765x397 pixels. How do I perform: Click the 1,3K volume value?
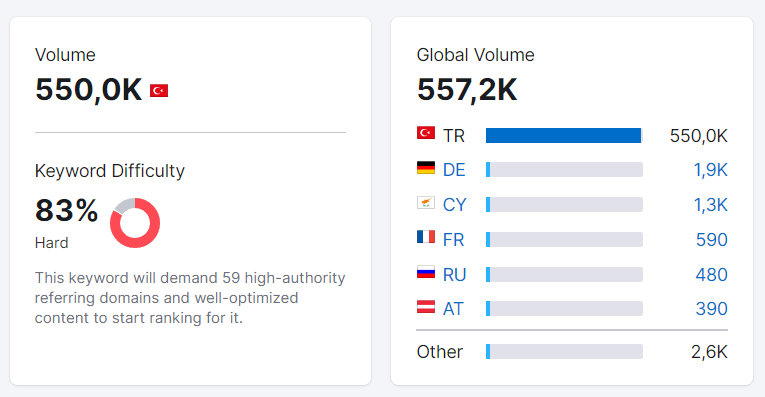(710, 205)
